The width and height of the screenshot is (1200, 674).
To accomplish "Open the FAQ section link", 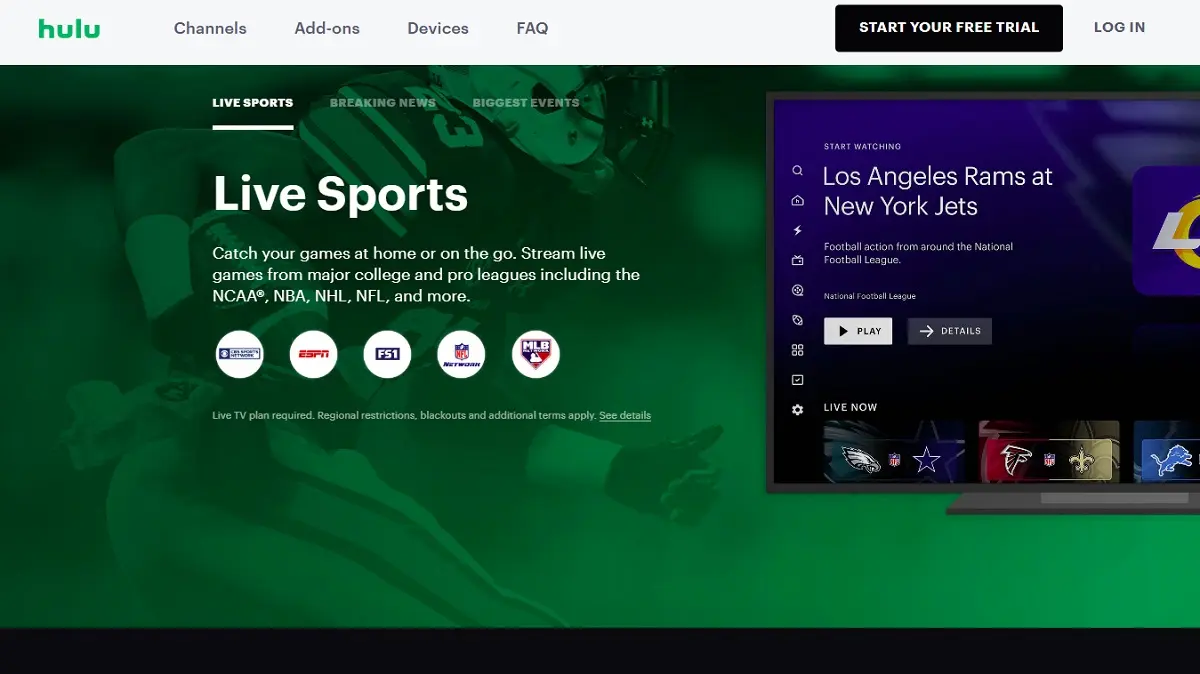I will pos(532,28).
